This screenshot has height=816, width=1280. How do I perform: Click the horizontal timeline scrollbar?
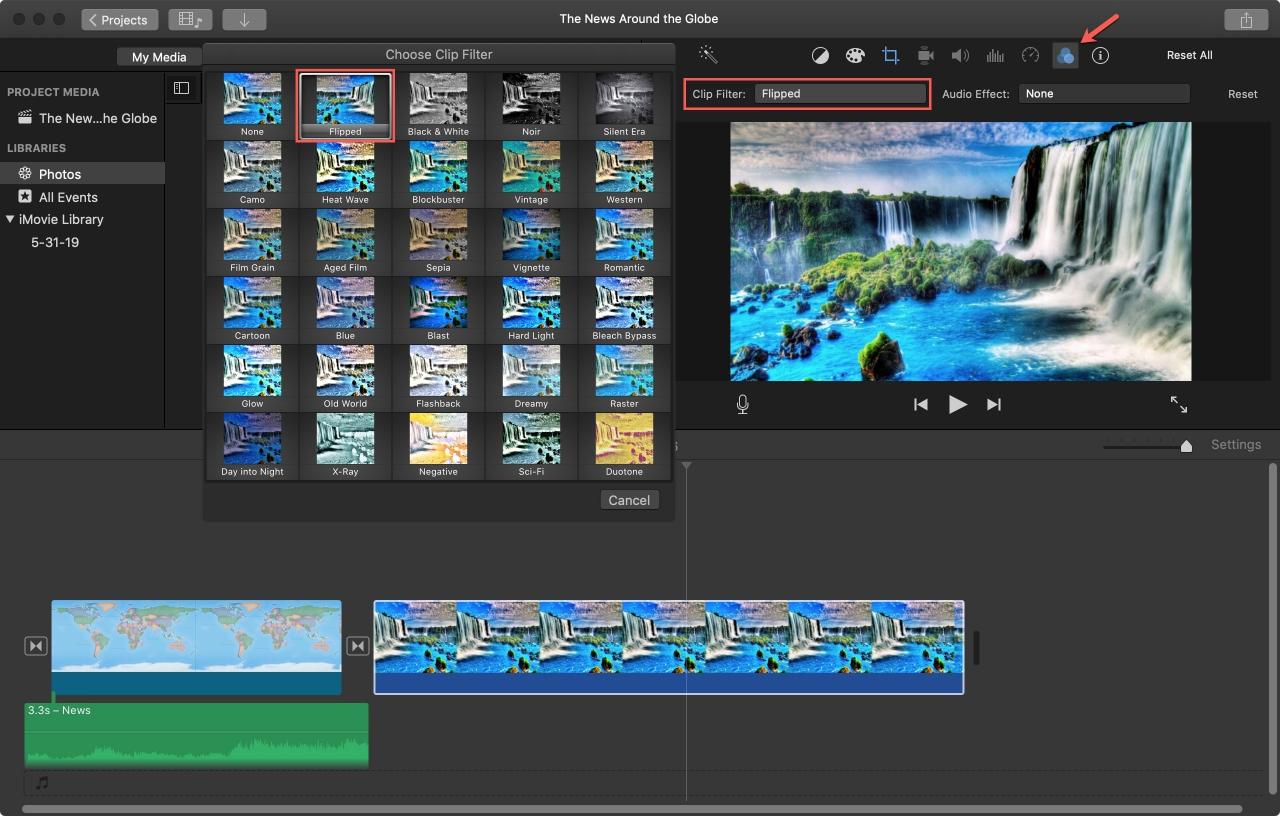tap(632, 809)
